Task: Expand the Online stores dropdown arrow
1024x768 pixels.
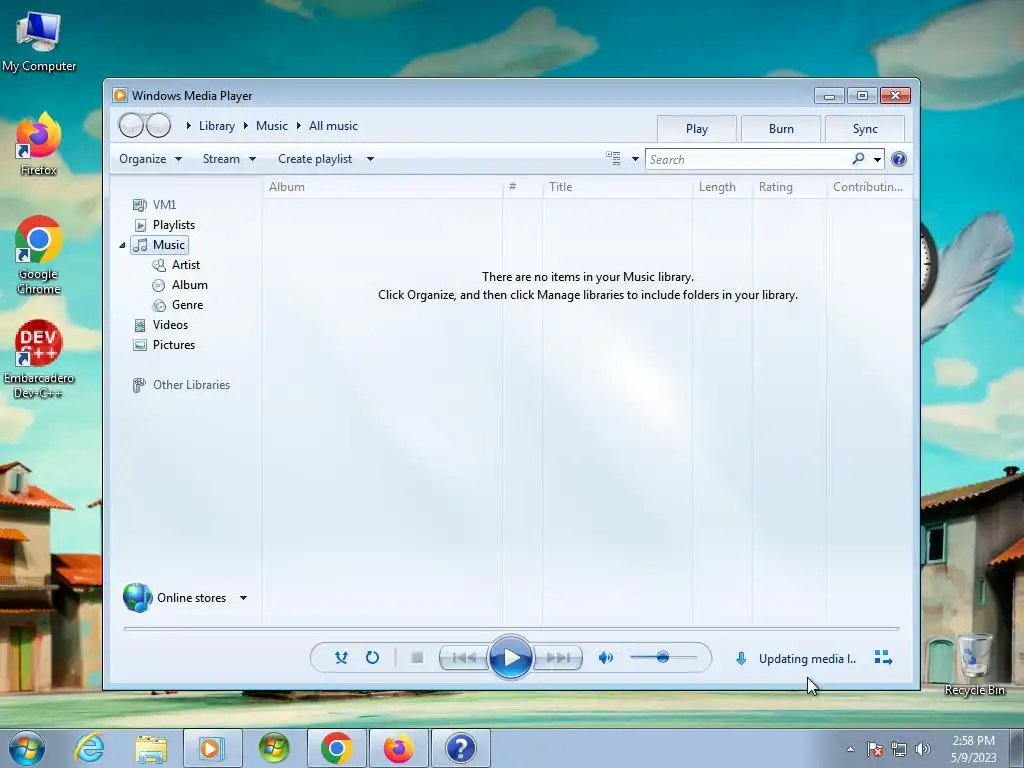Action: pos(243,598)
